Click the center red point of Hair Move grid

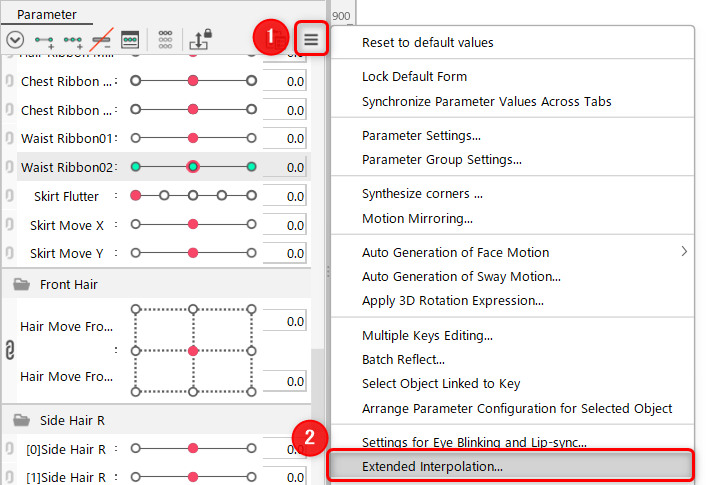[x=193, y=351]
